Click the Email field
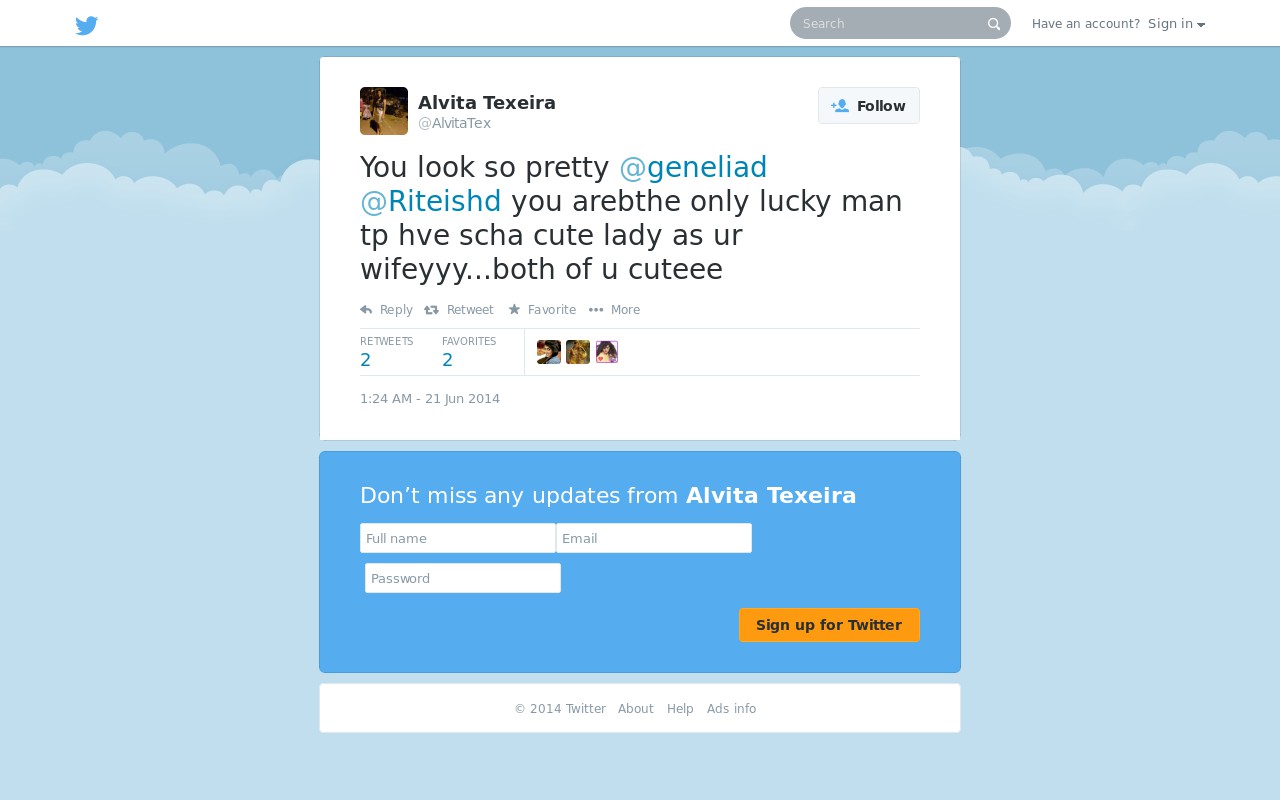 654,538
